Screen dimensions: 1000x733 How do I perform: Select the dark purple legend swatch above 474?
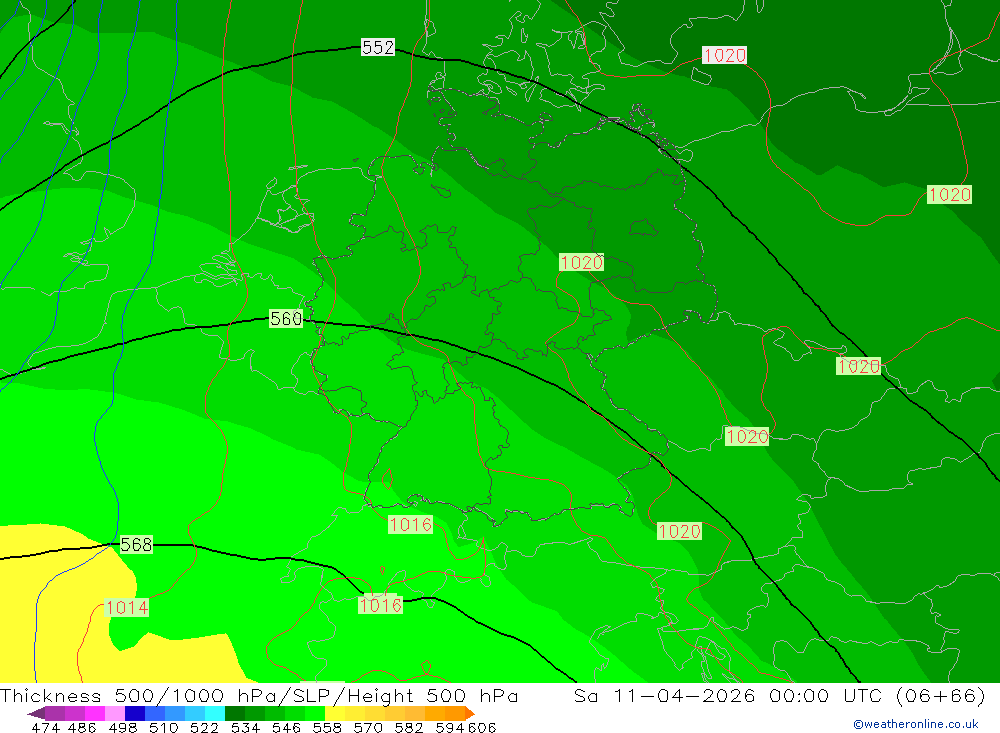(55, 713)
